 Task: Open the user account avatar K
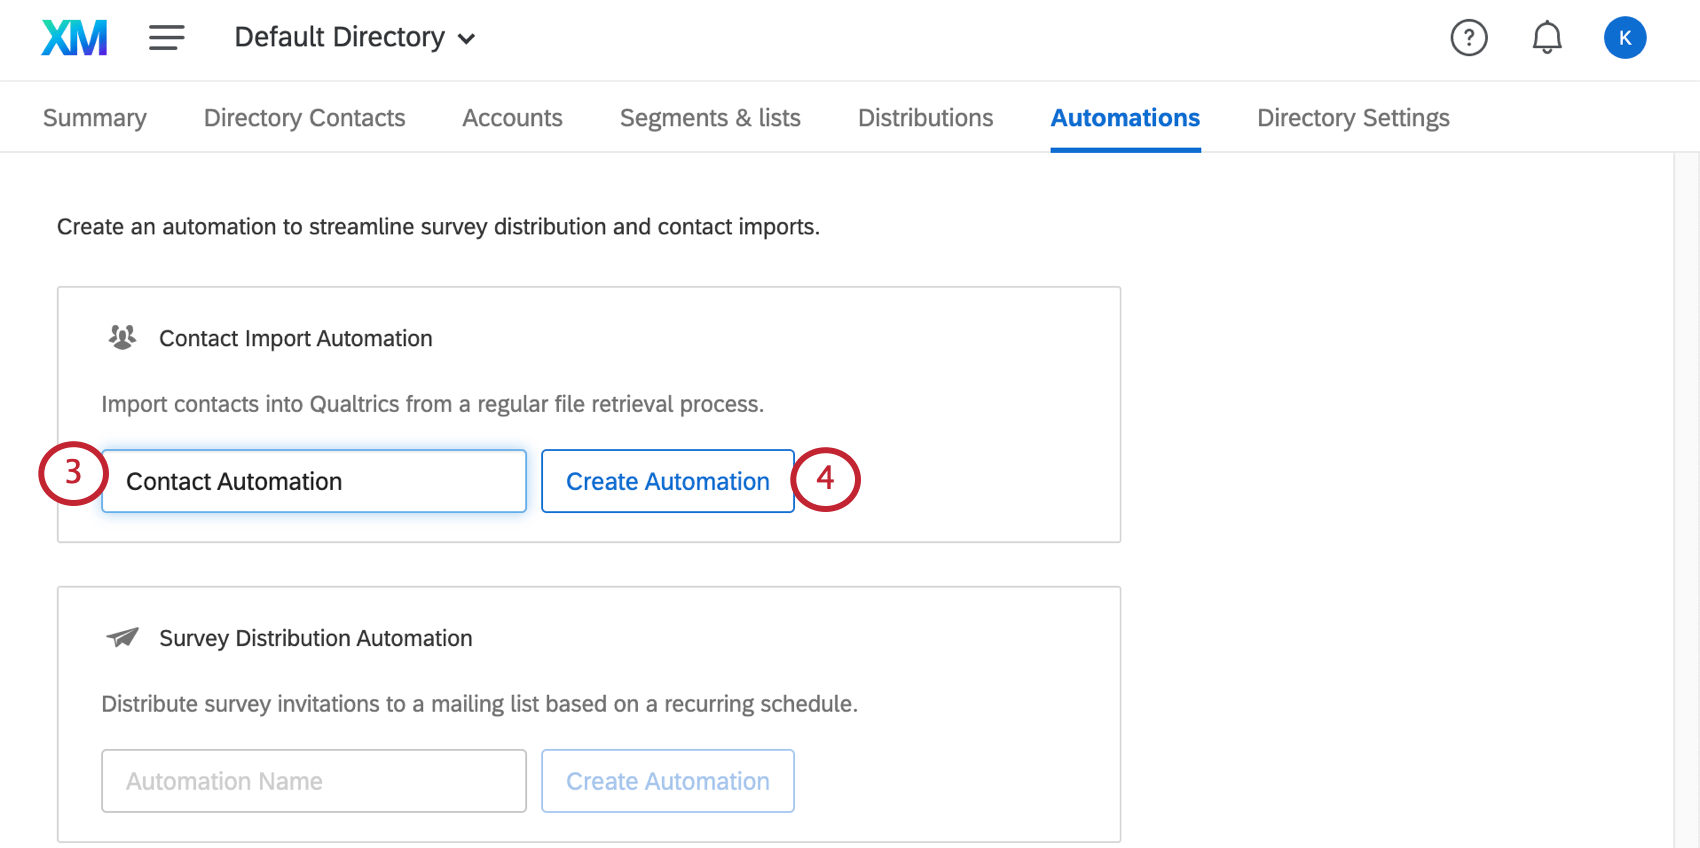click(1624, 38)
